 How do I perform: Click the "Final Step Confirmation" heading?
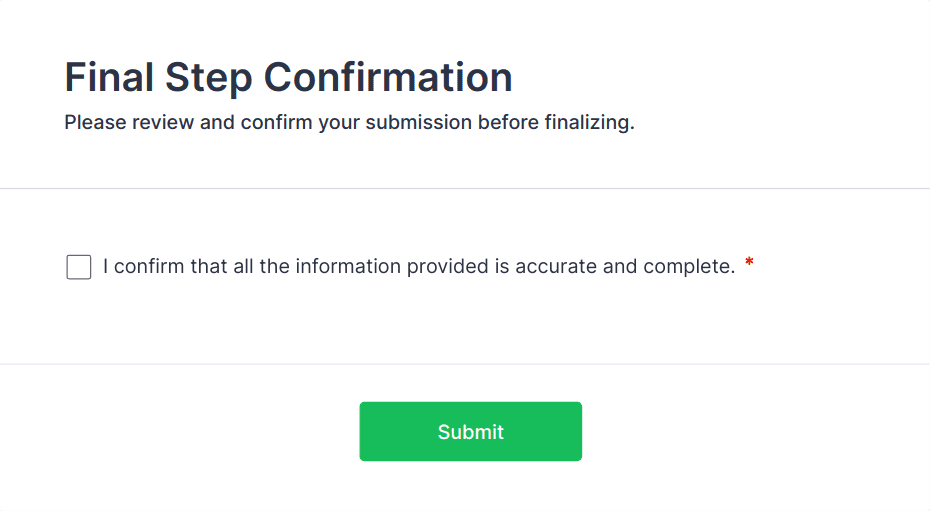pyautogui.click(x=288, y=77)
